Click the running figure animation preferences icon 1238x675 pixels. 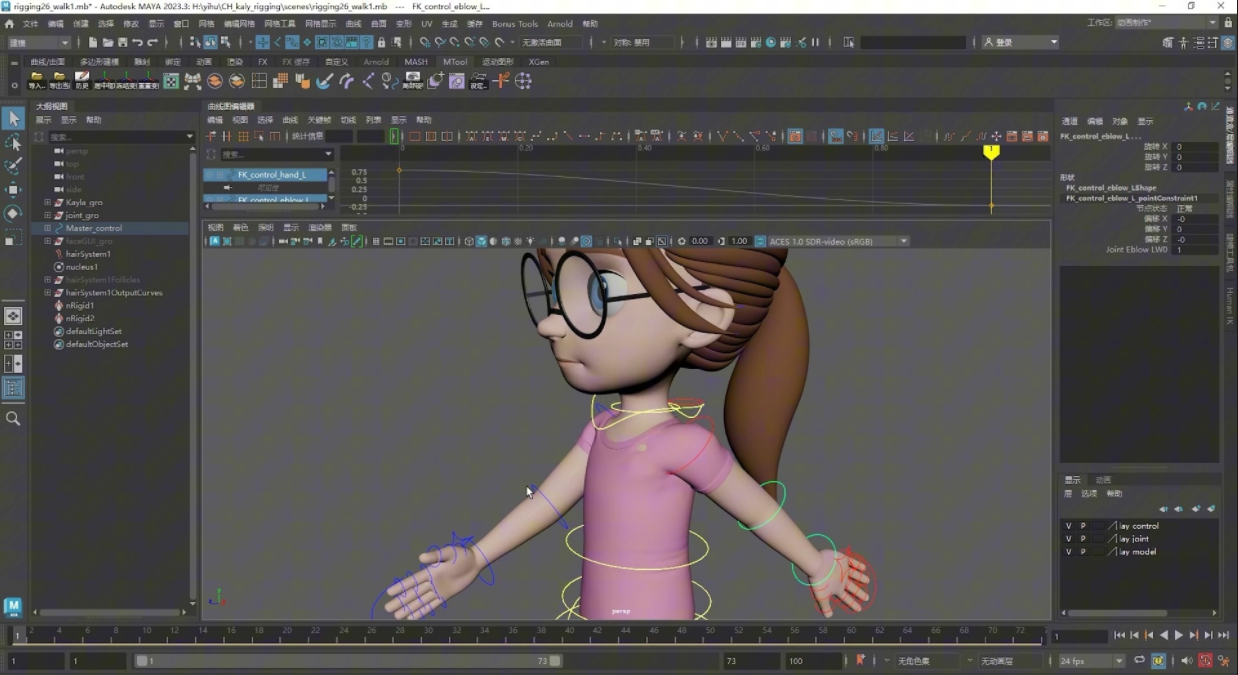point(1223,661)
